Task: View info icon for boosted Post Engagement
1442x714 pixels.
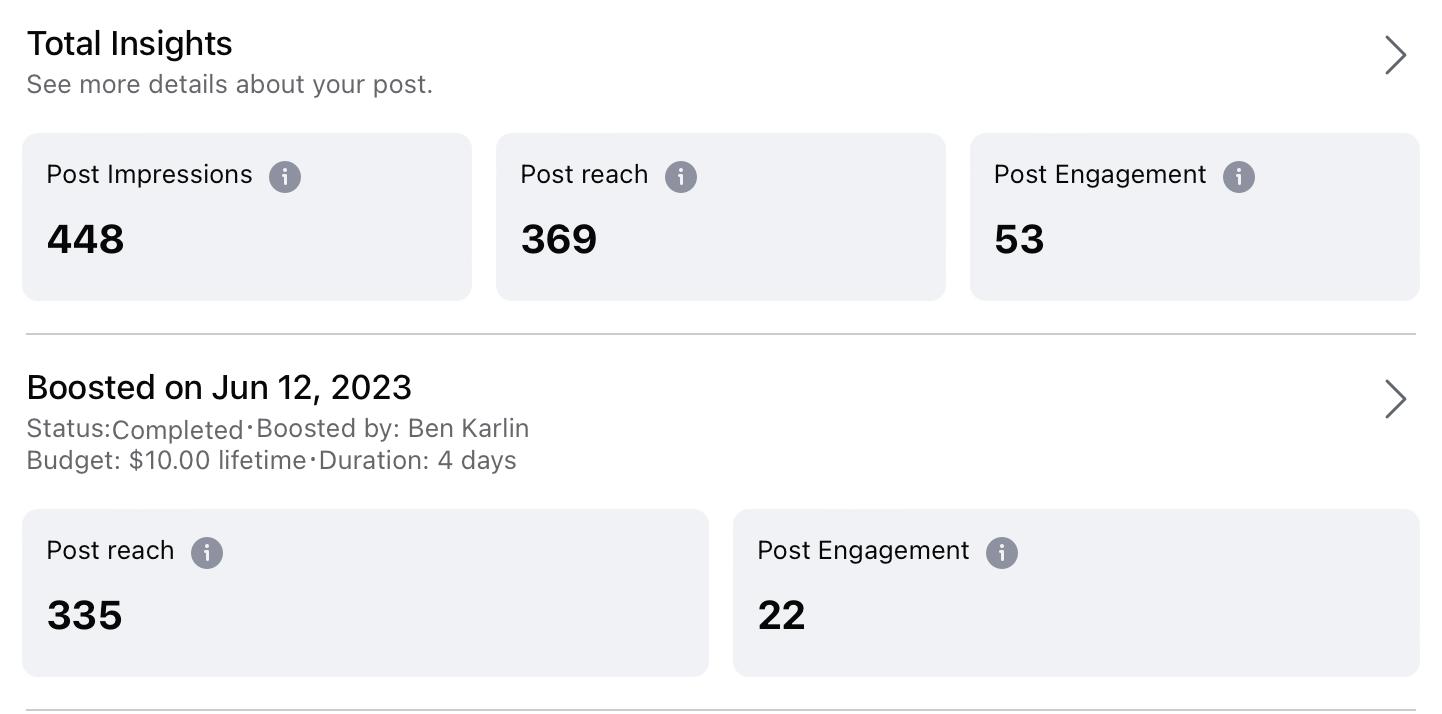Action: point(1001,553)
